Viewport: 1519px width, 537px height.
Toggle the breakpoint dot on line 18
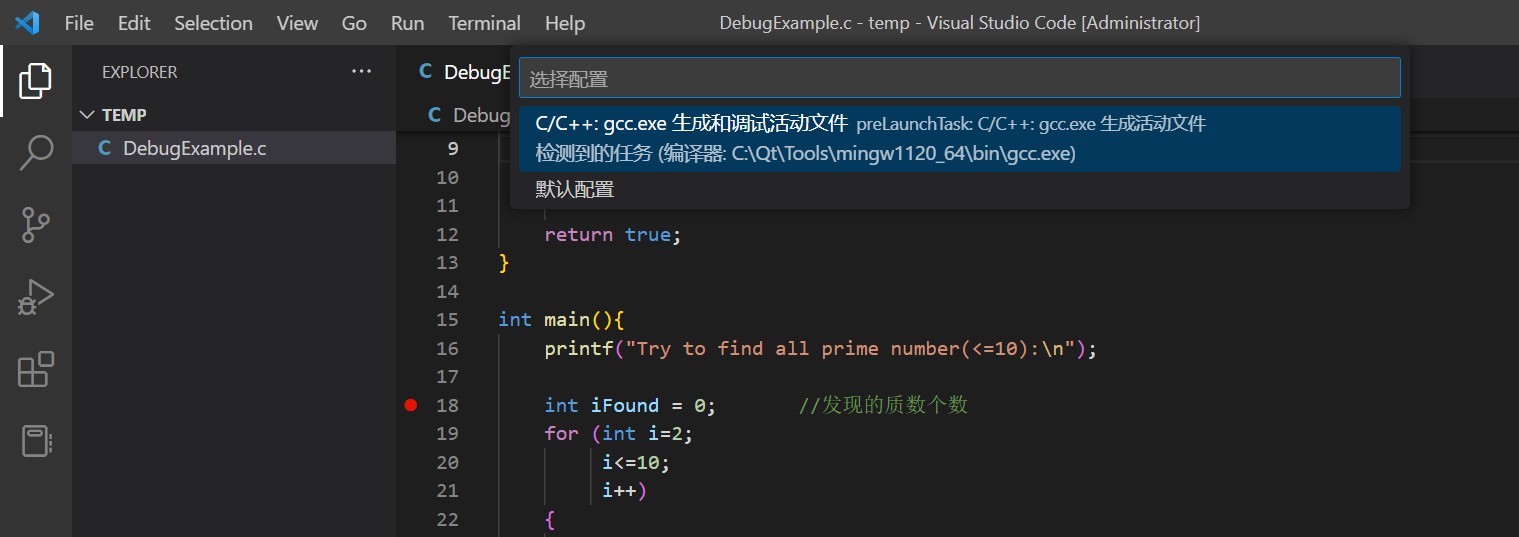pyautogui.click(x=410, y=405)
